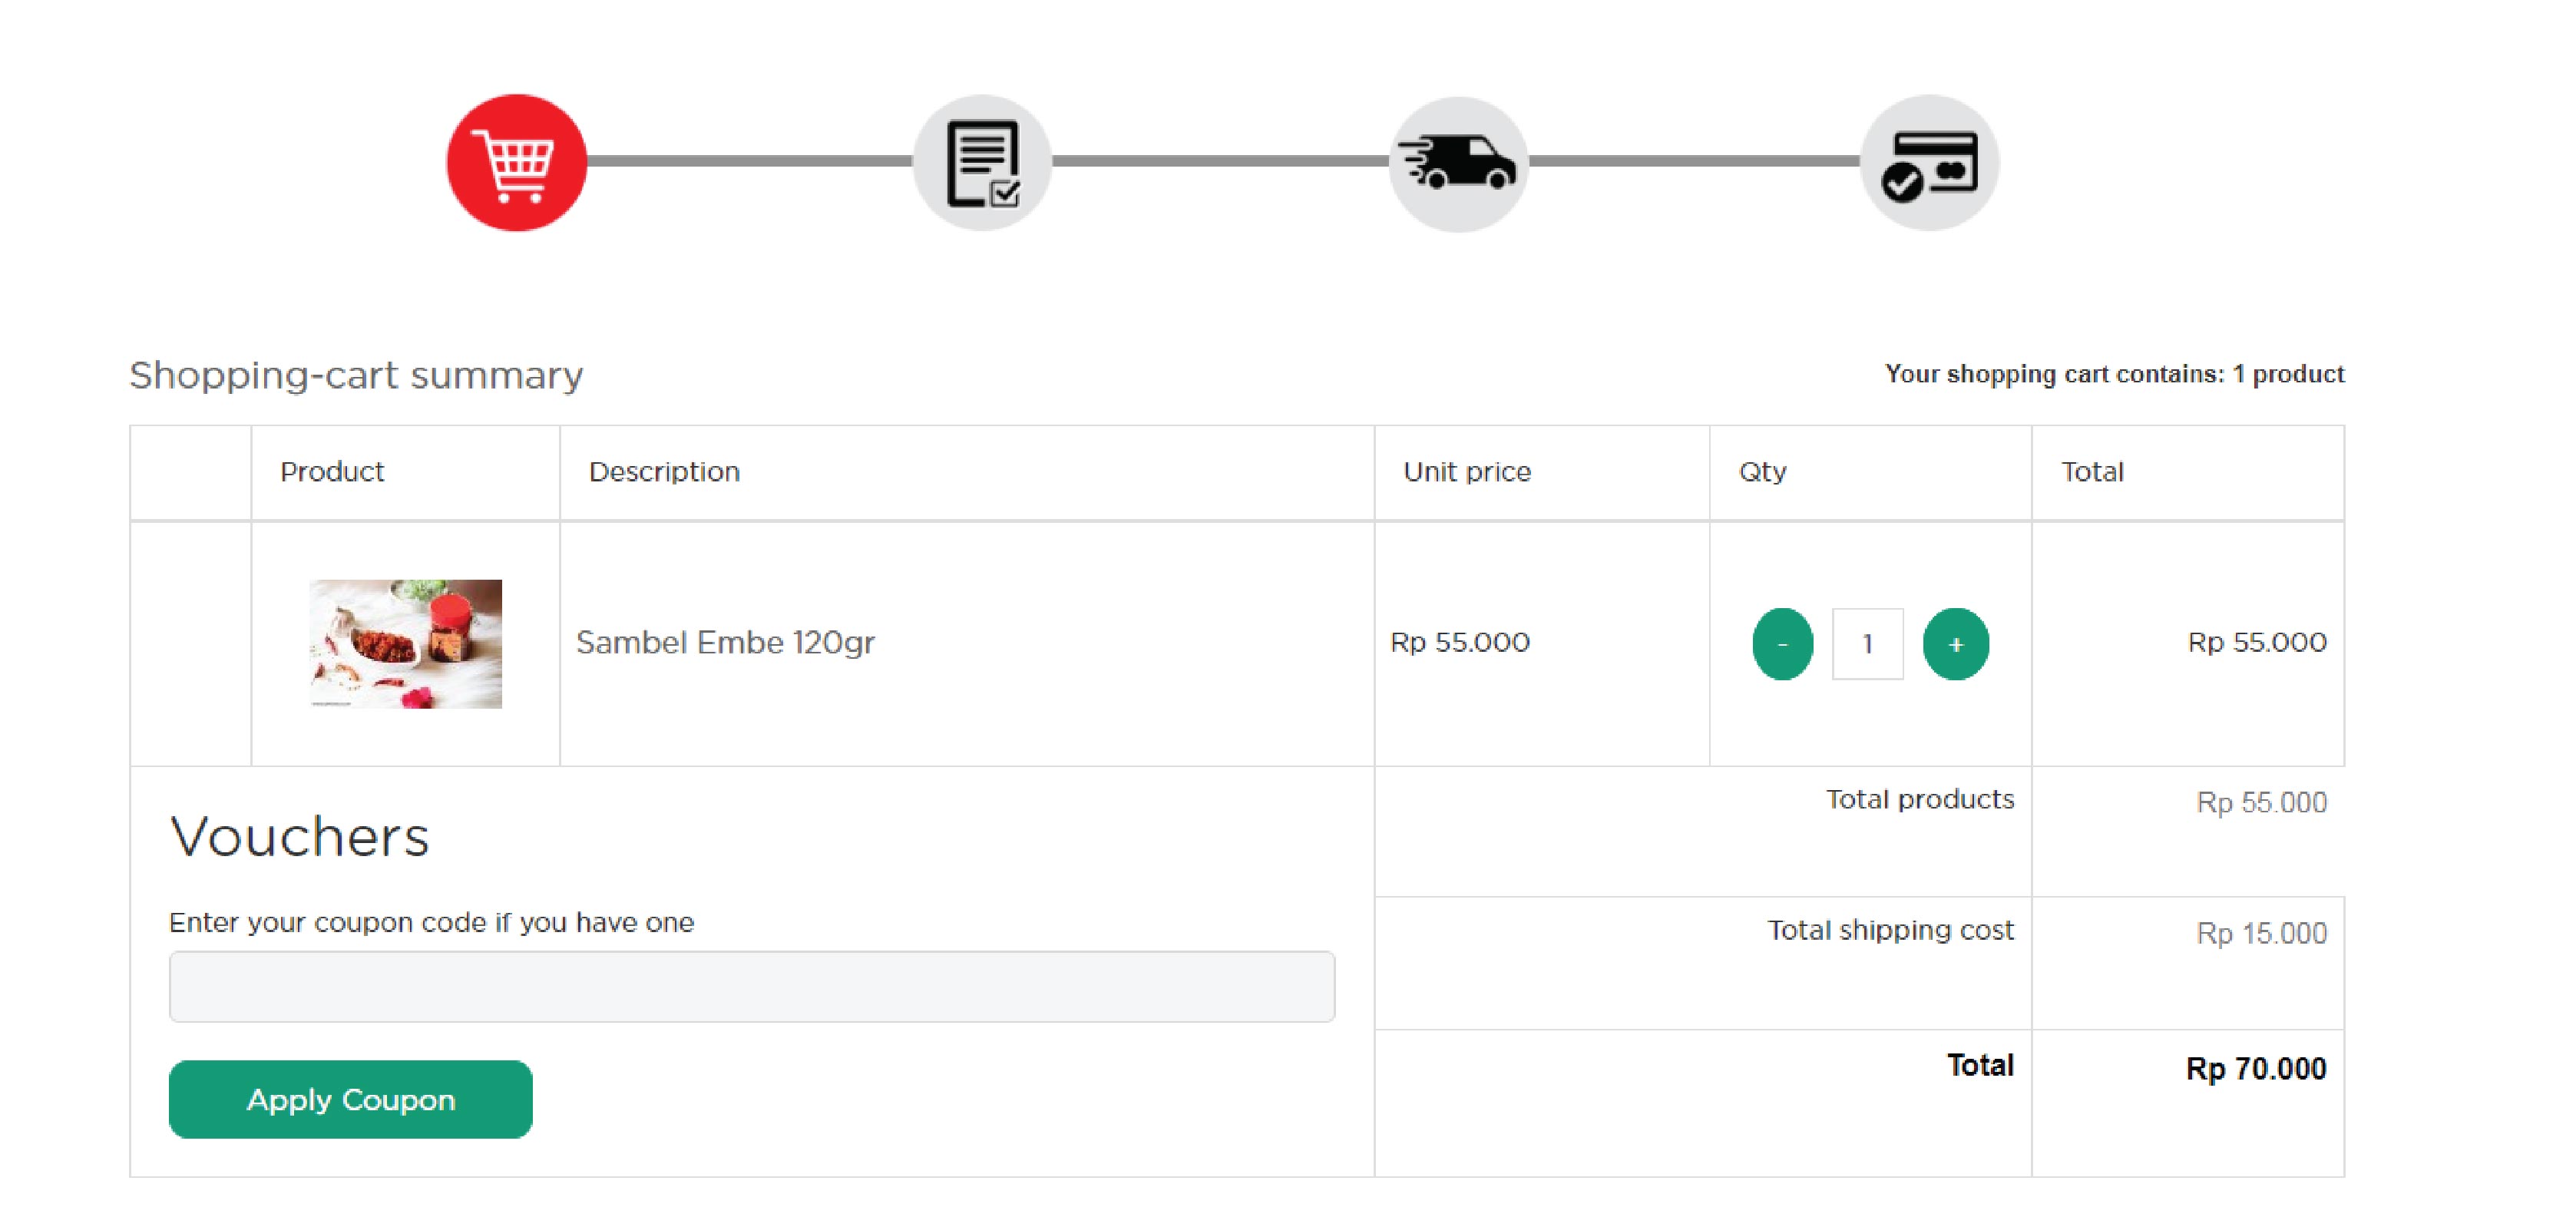Open the delivery truck shipping step
Image resolution: width=2576 pixels, height=1207 pixels.
1458,163
